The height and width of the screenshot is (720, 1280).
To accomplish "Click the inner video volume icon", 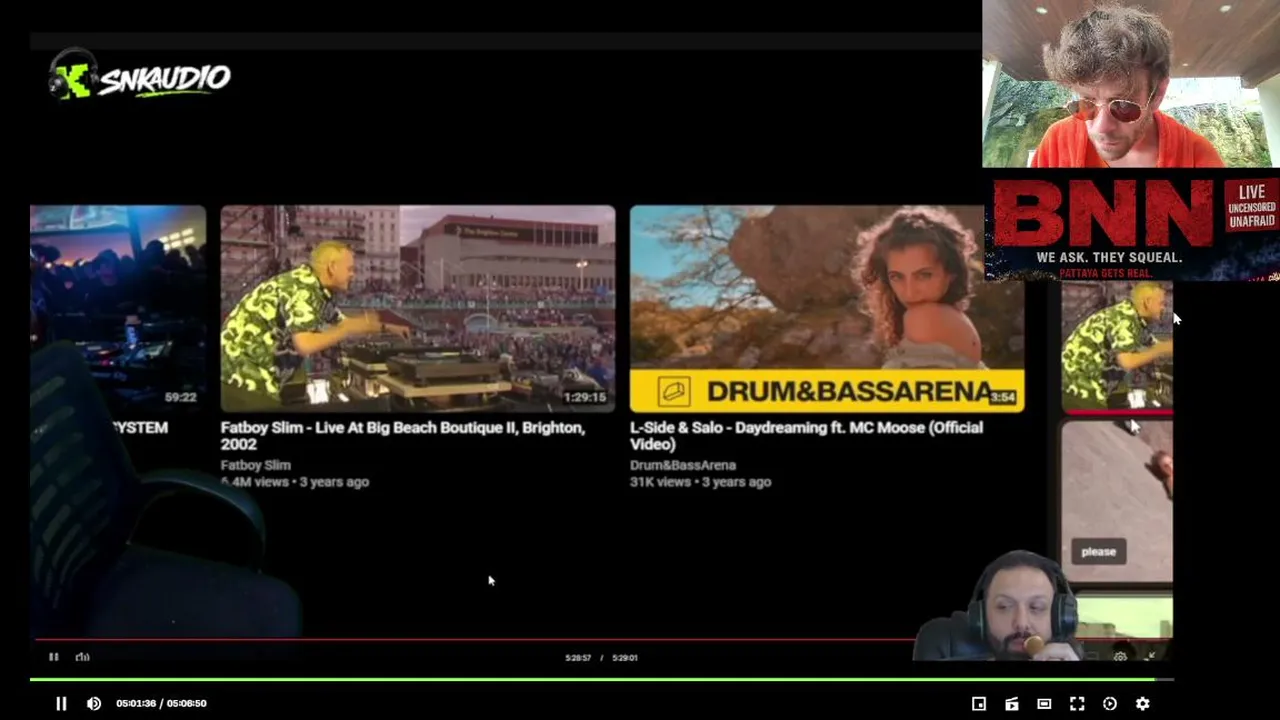I will (83, 657).
